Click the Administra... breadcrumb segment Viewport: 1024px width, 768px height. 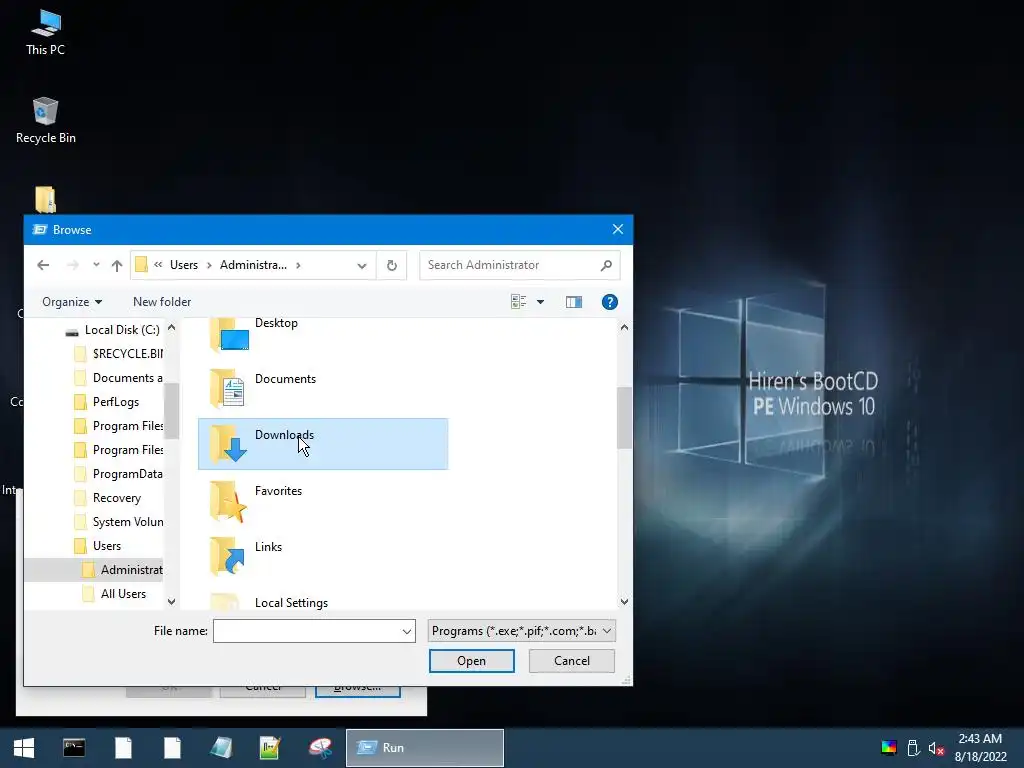(253, 265)
